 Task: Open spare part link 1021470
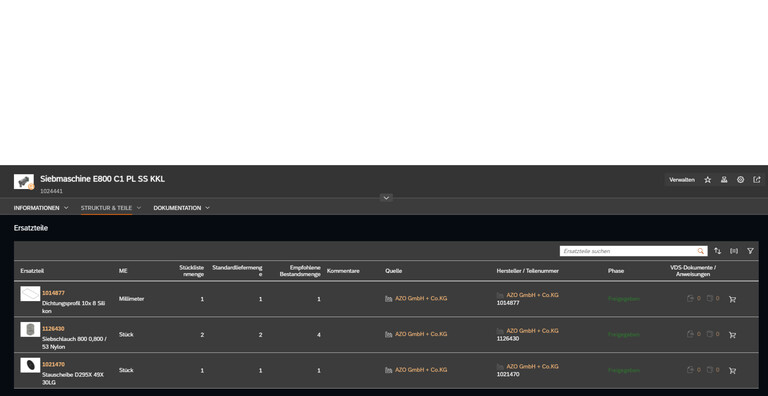[x=53, y=365]
